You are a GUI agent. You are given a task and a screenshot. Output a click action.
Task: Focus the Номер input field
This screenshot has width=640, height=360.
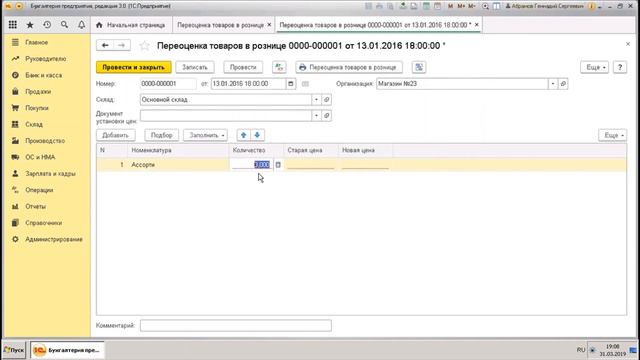pyautogui.click(x=168, y=84)
